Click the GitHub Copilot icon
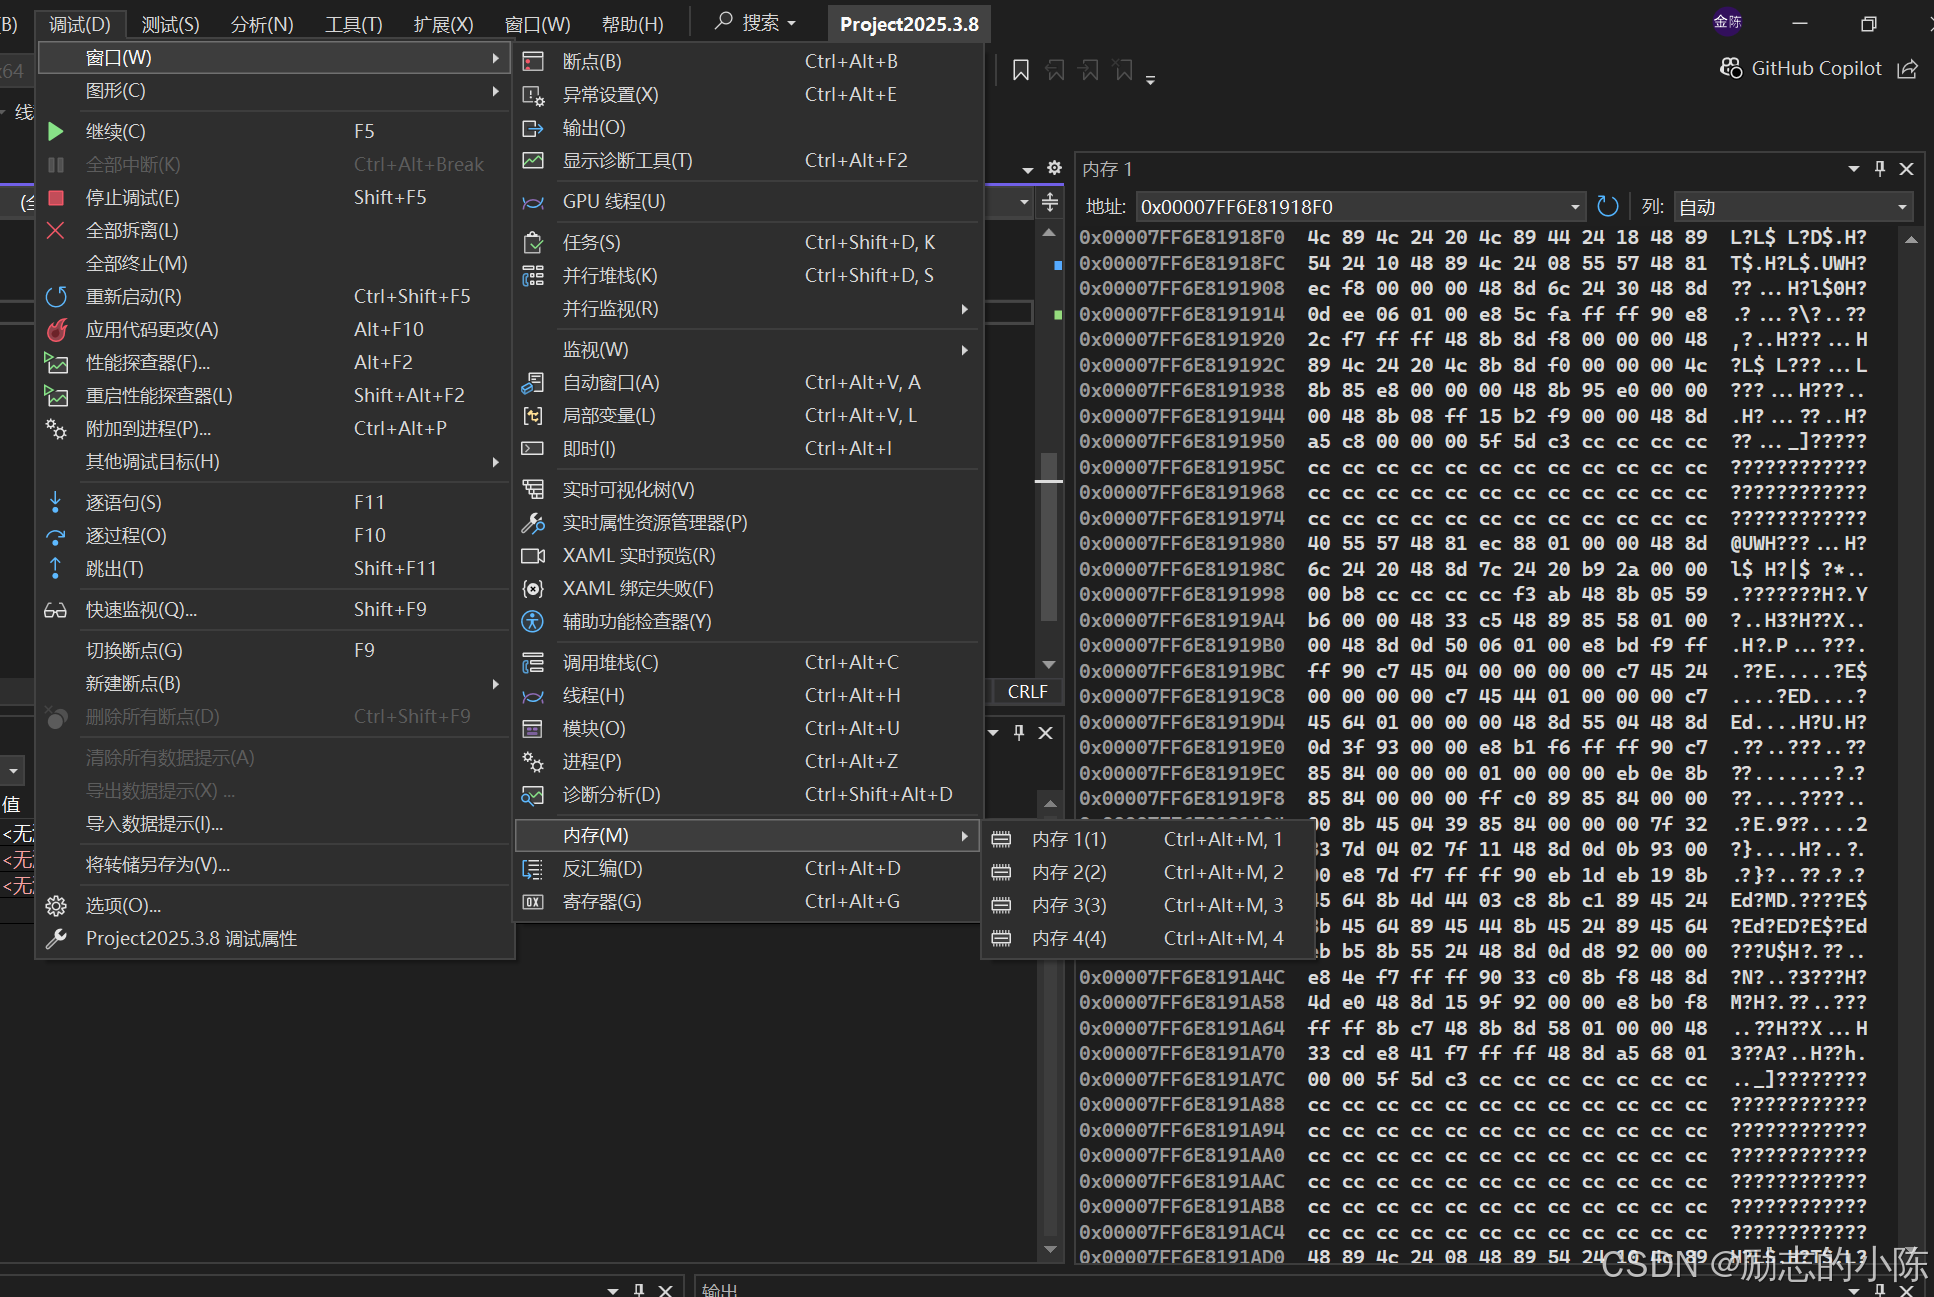1934x1297 pixels. (x=1730, y=68)
